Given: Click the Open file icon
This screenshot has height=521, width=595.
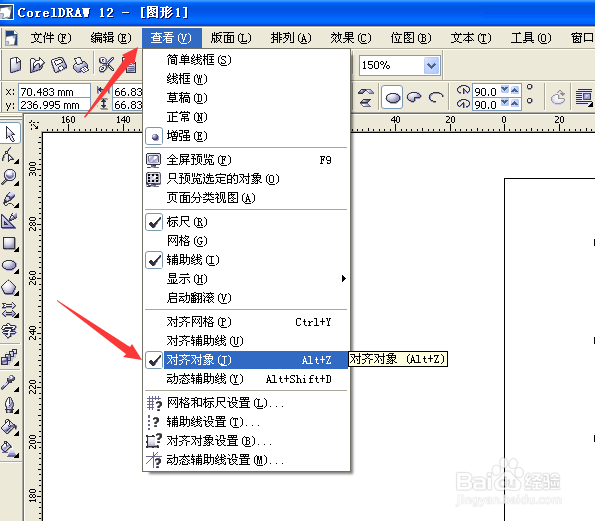Looking at the screenshot, I should click(37, 65).
